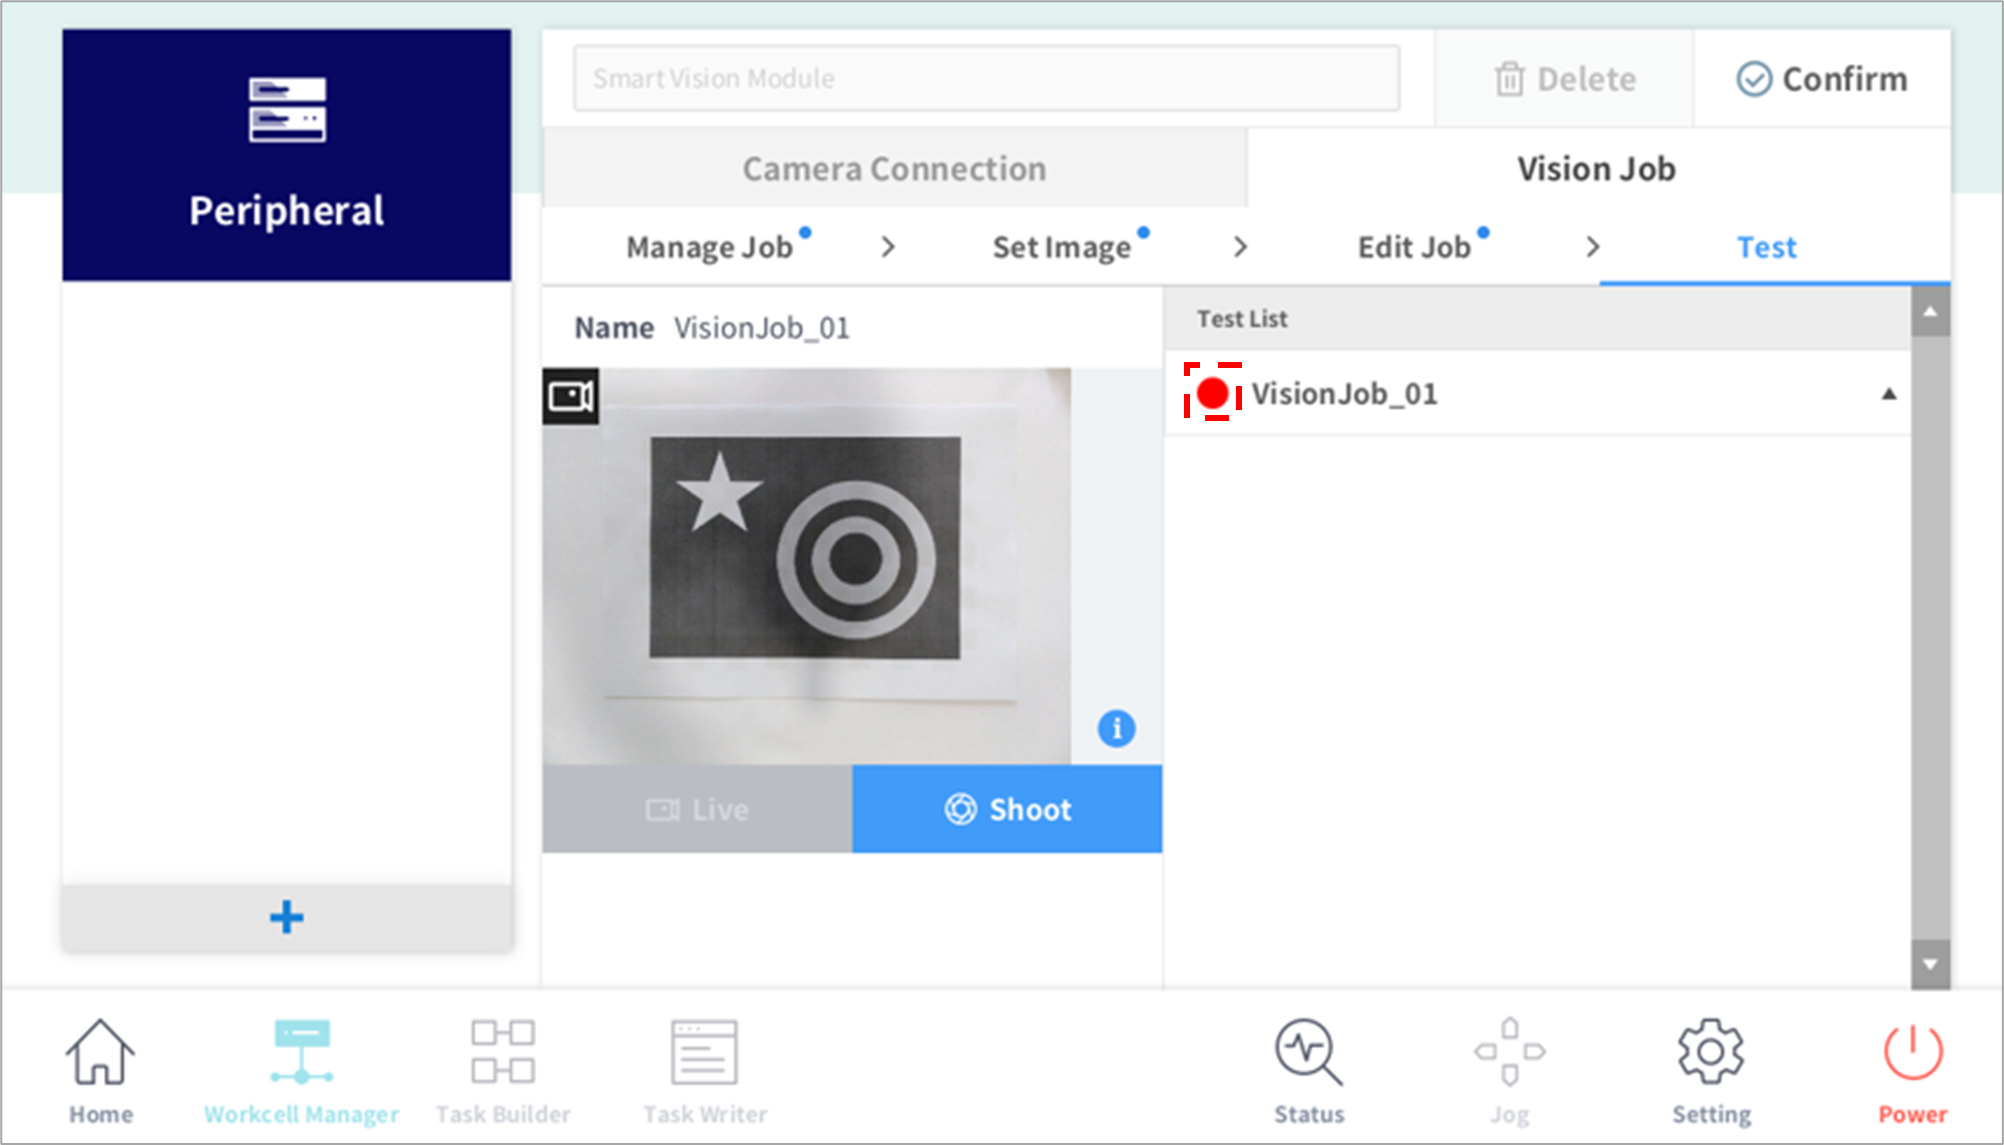Select the Peripheral server tile

click(287, 155)
